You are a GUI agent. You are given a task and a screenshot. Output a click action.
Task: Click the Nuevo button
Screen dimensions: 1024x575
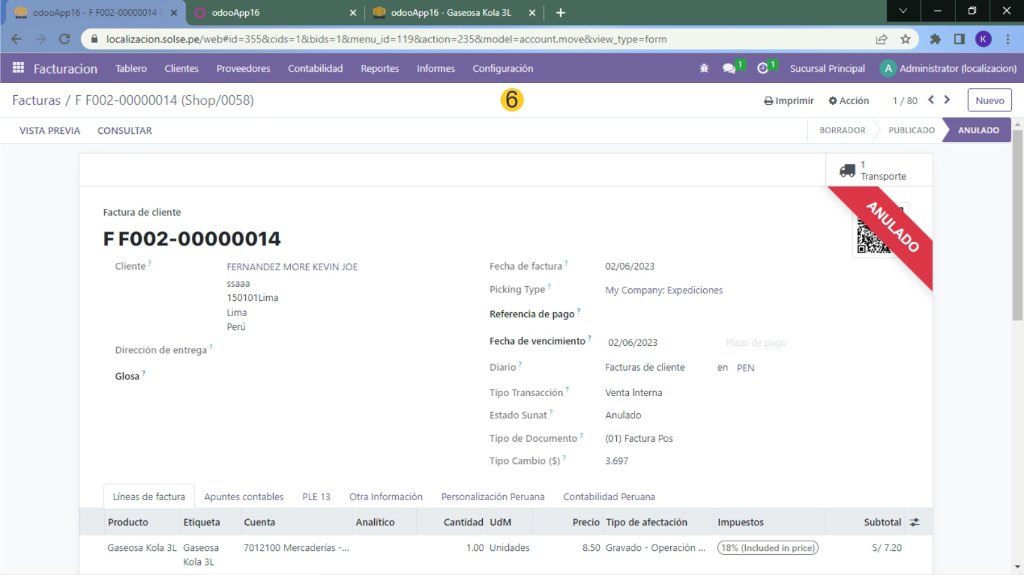click(989, 100)
